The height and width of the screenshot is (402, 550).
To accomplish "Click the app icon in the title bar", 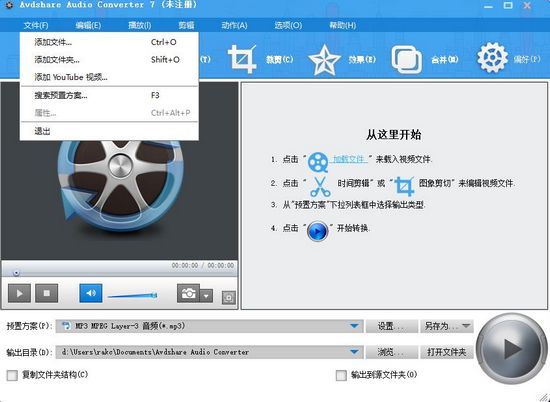I will (9, 5).
